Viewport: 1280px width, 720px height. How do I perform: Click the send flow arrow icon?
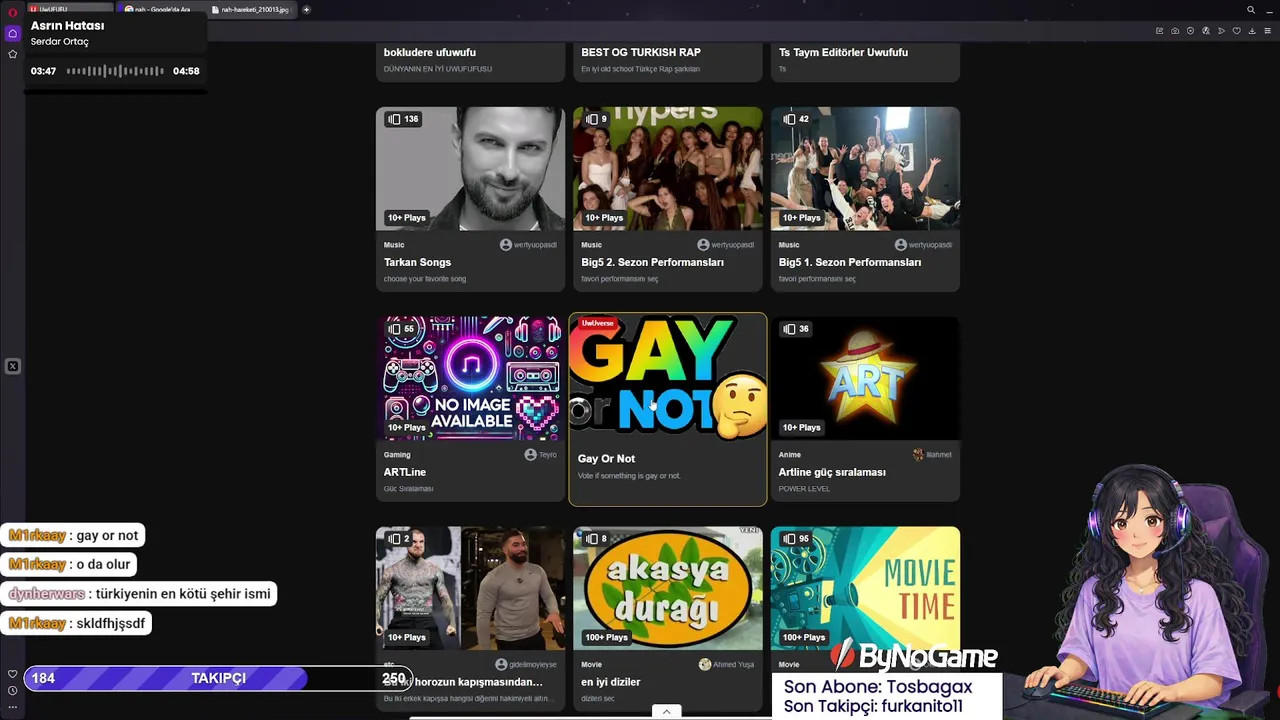coord(1221,31)
